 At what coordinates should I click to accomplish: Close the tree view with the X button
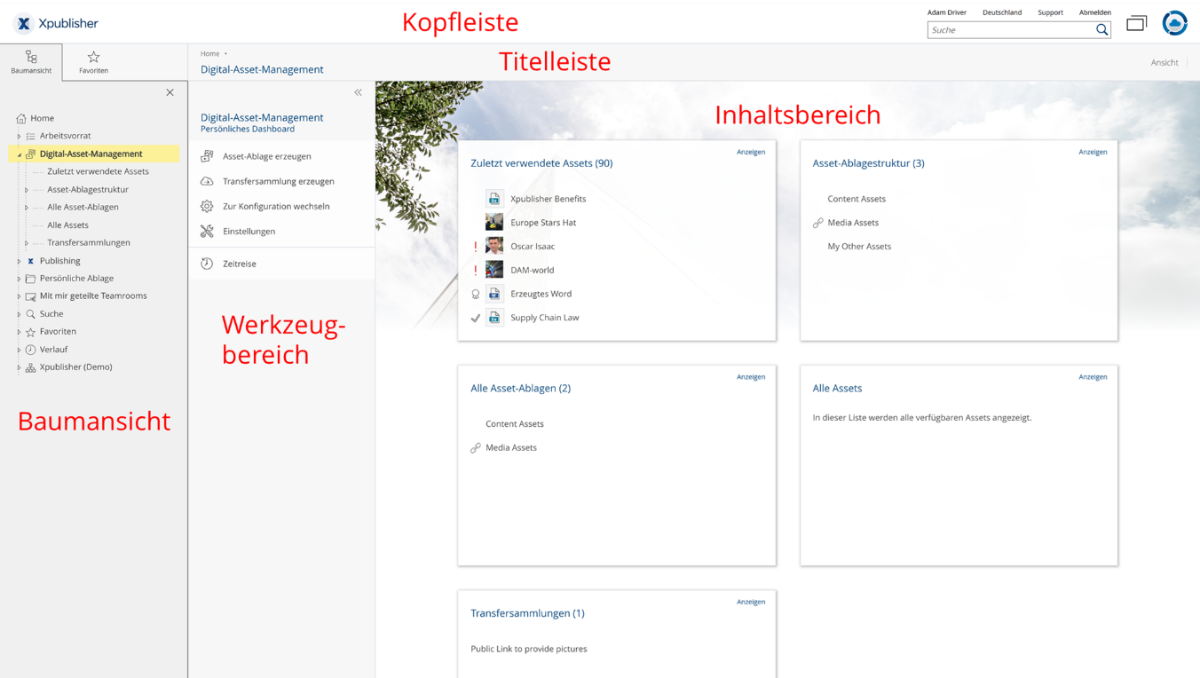tap(170, 92)
